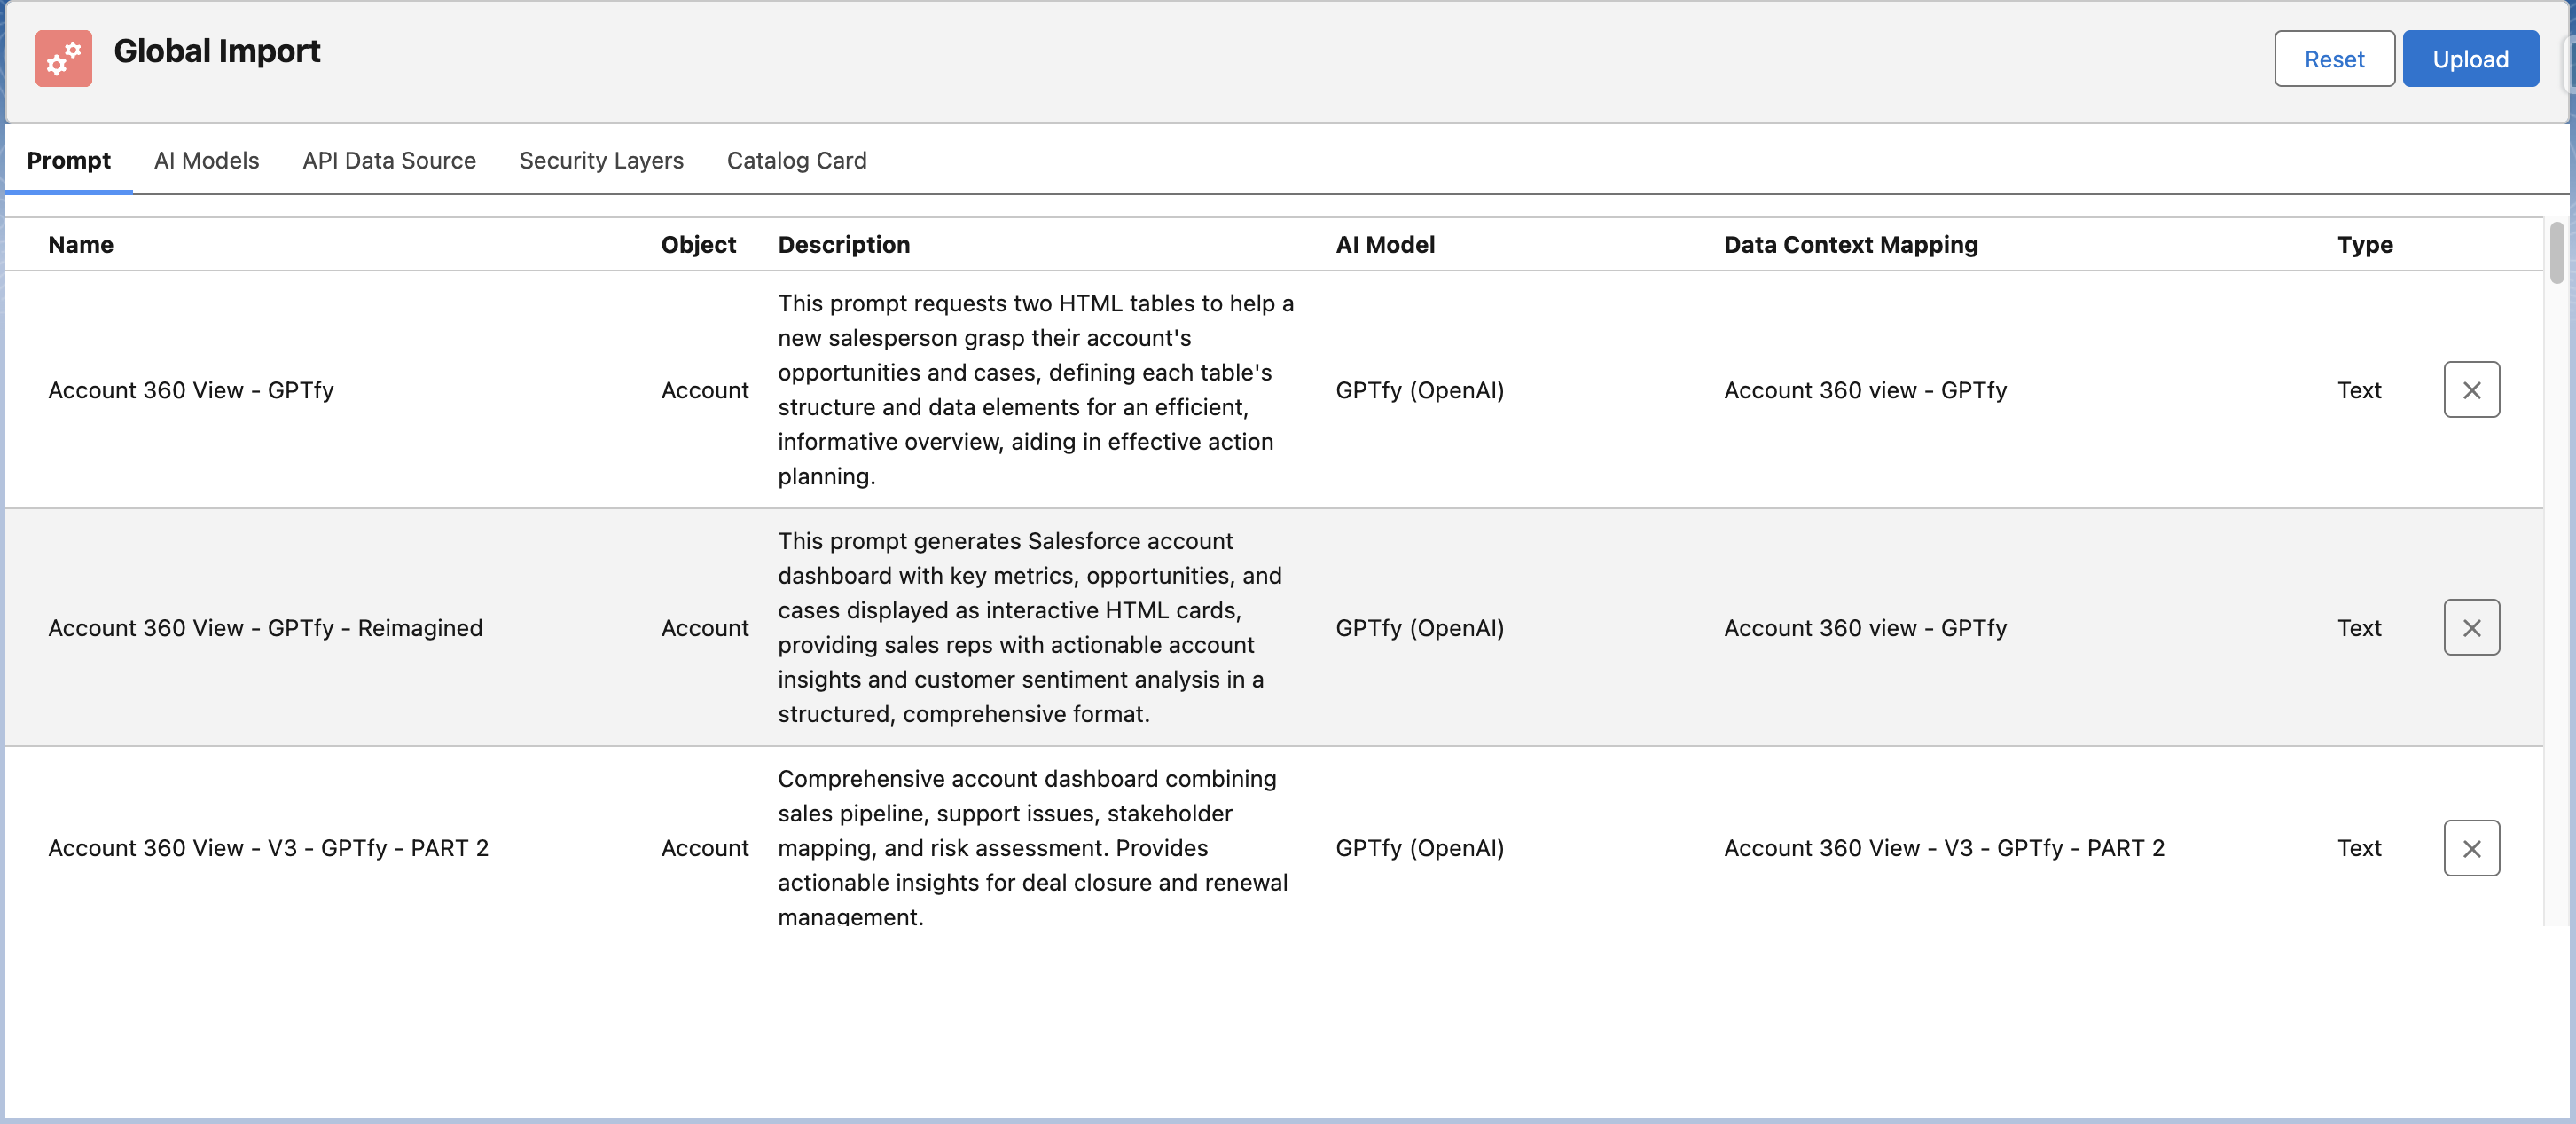The width and height of the screenshot is (2576, 1124).
Task: Click the Name column header
Action: (x=80, y=244)
